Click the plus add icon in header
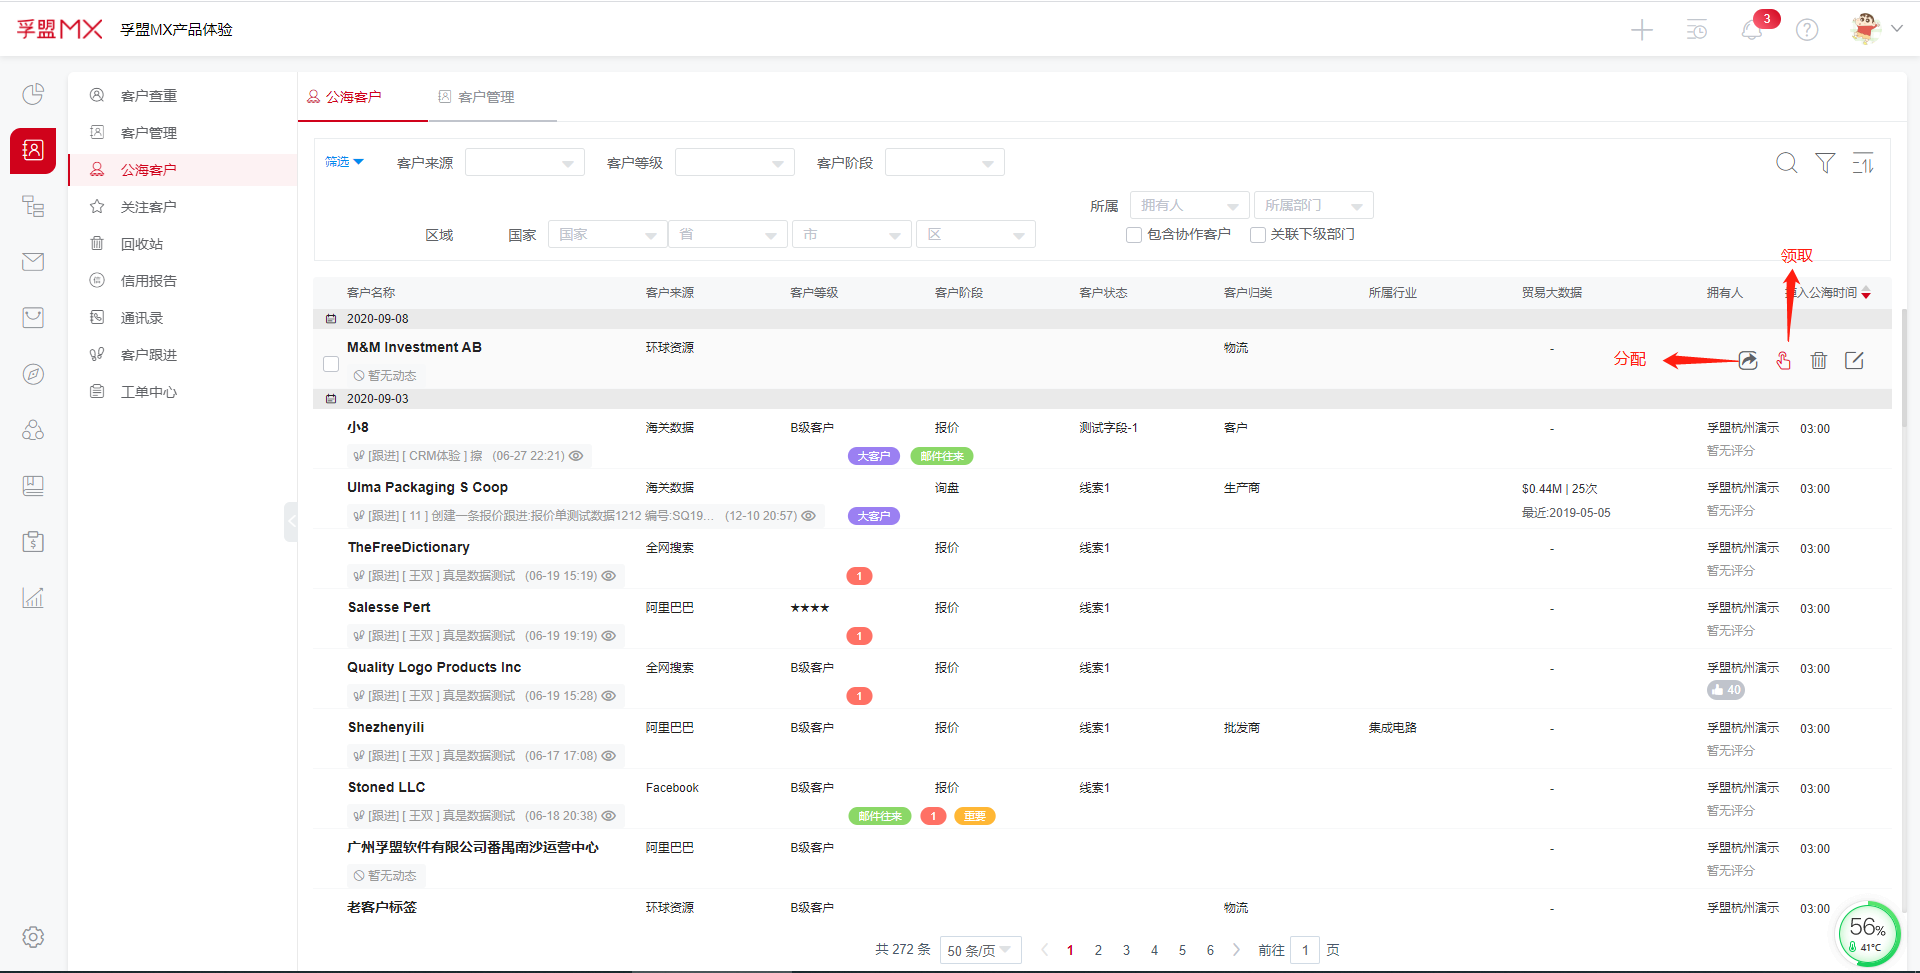 click(1642, 30)
